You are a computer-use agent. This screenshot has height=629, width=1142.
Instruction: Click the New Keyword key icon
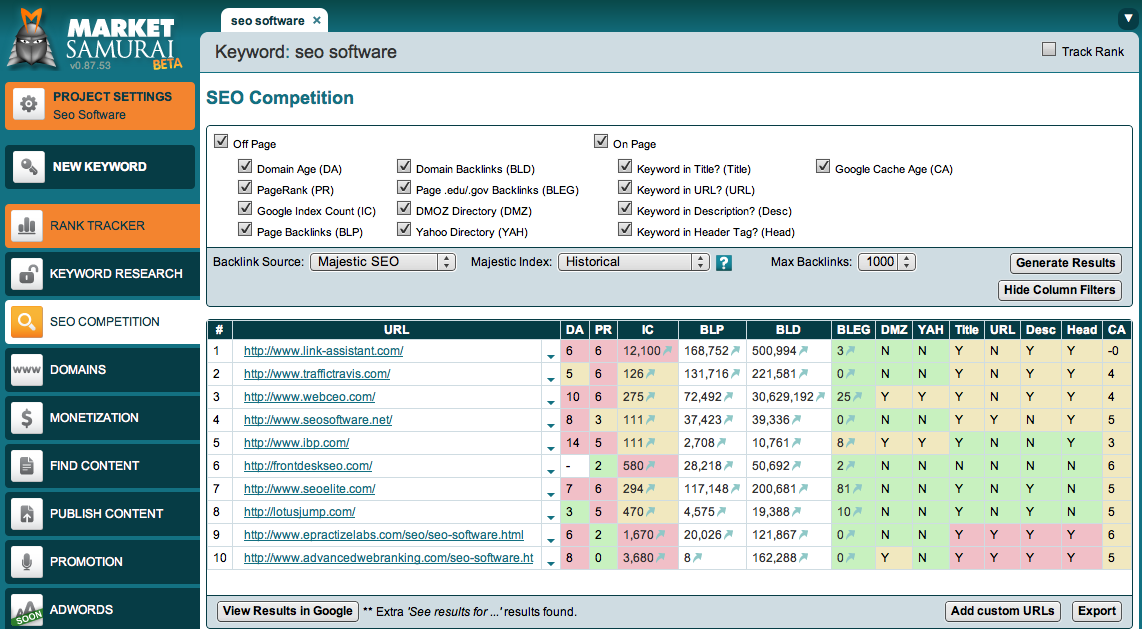30,167
